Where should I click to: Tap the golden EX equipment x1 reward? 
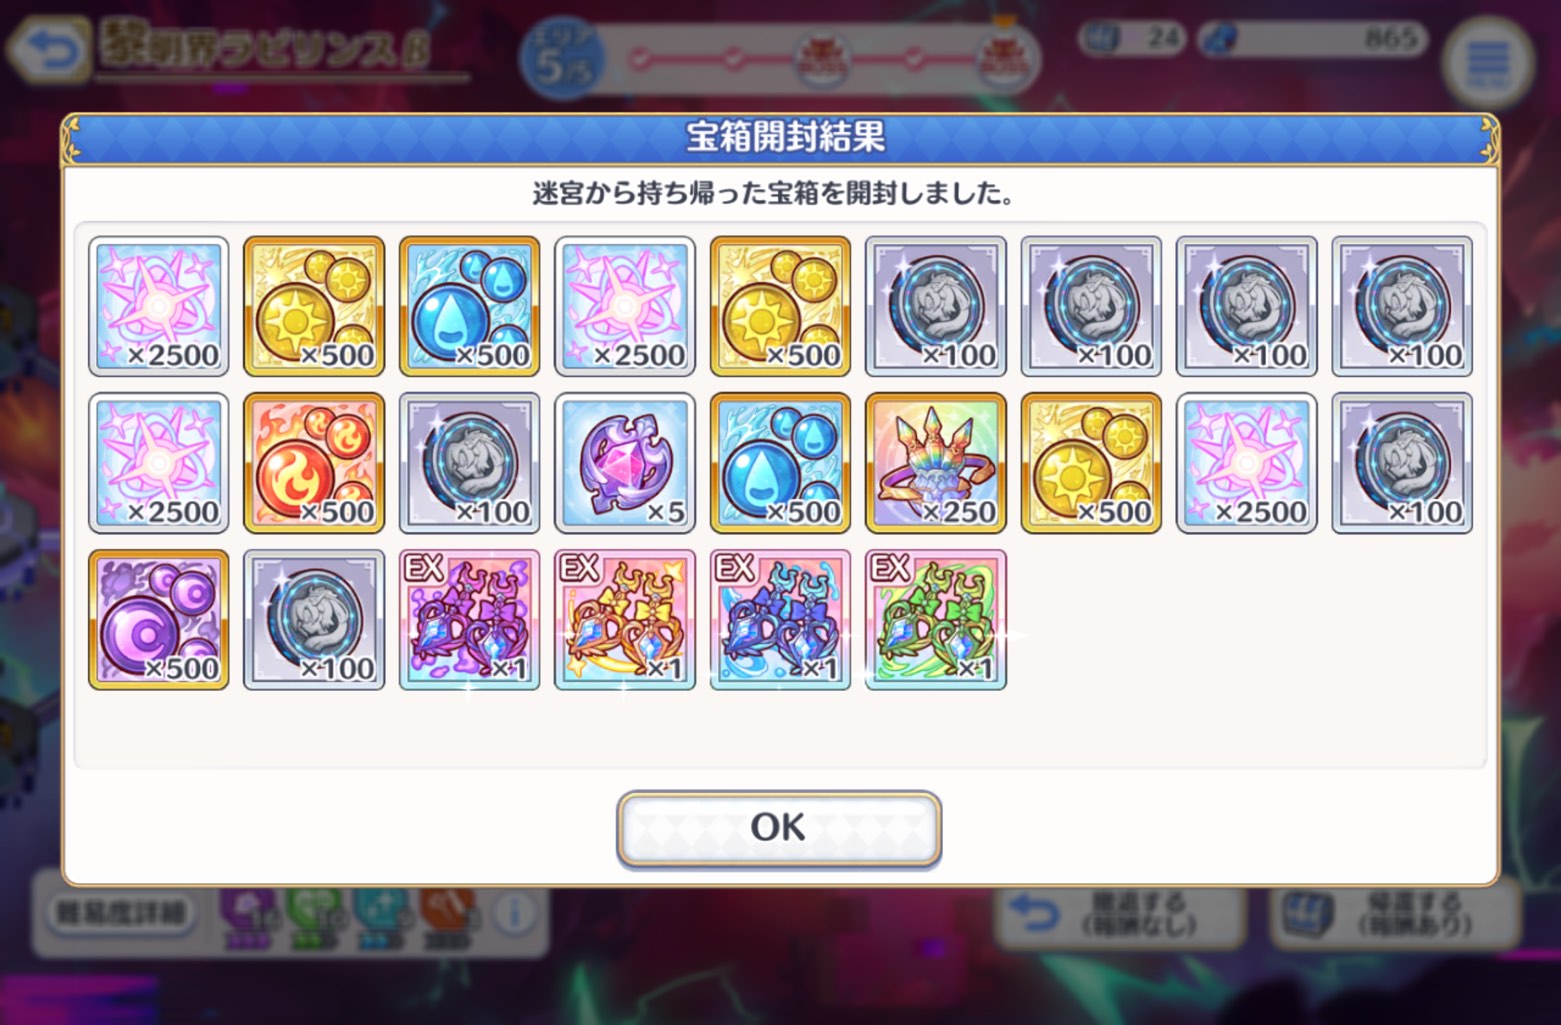pos(625,619)
